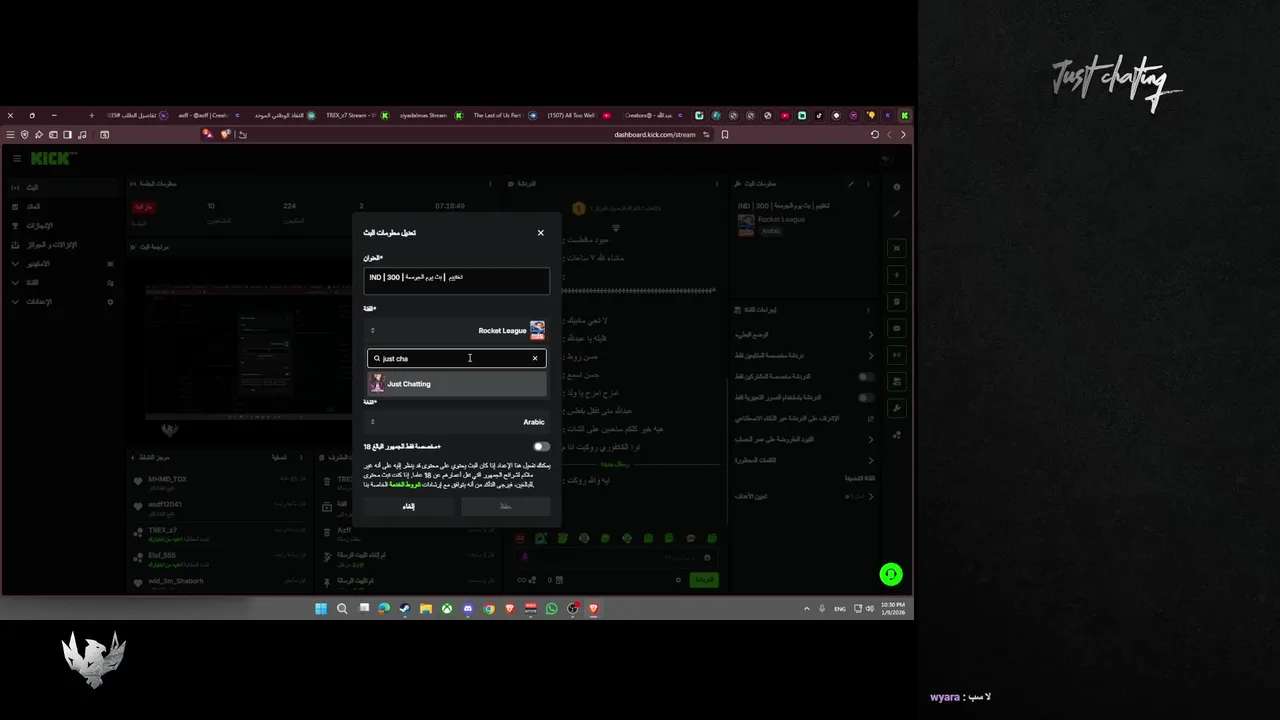Expand slow mode chevron in channel actions
Screen dimensions: 1280x720
(870, 335)
